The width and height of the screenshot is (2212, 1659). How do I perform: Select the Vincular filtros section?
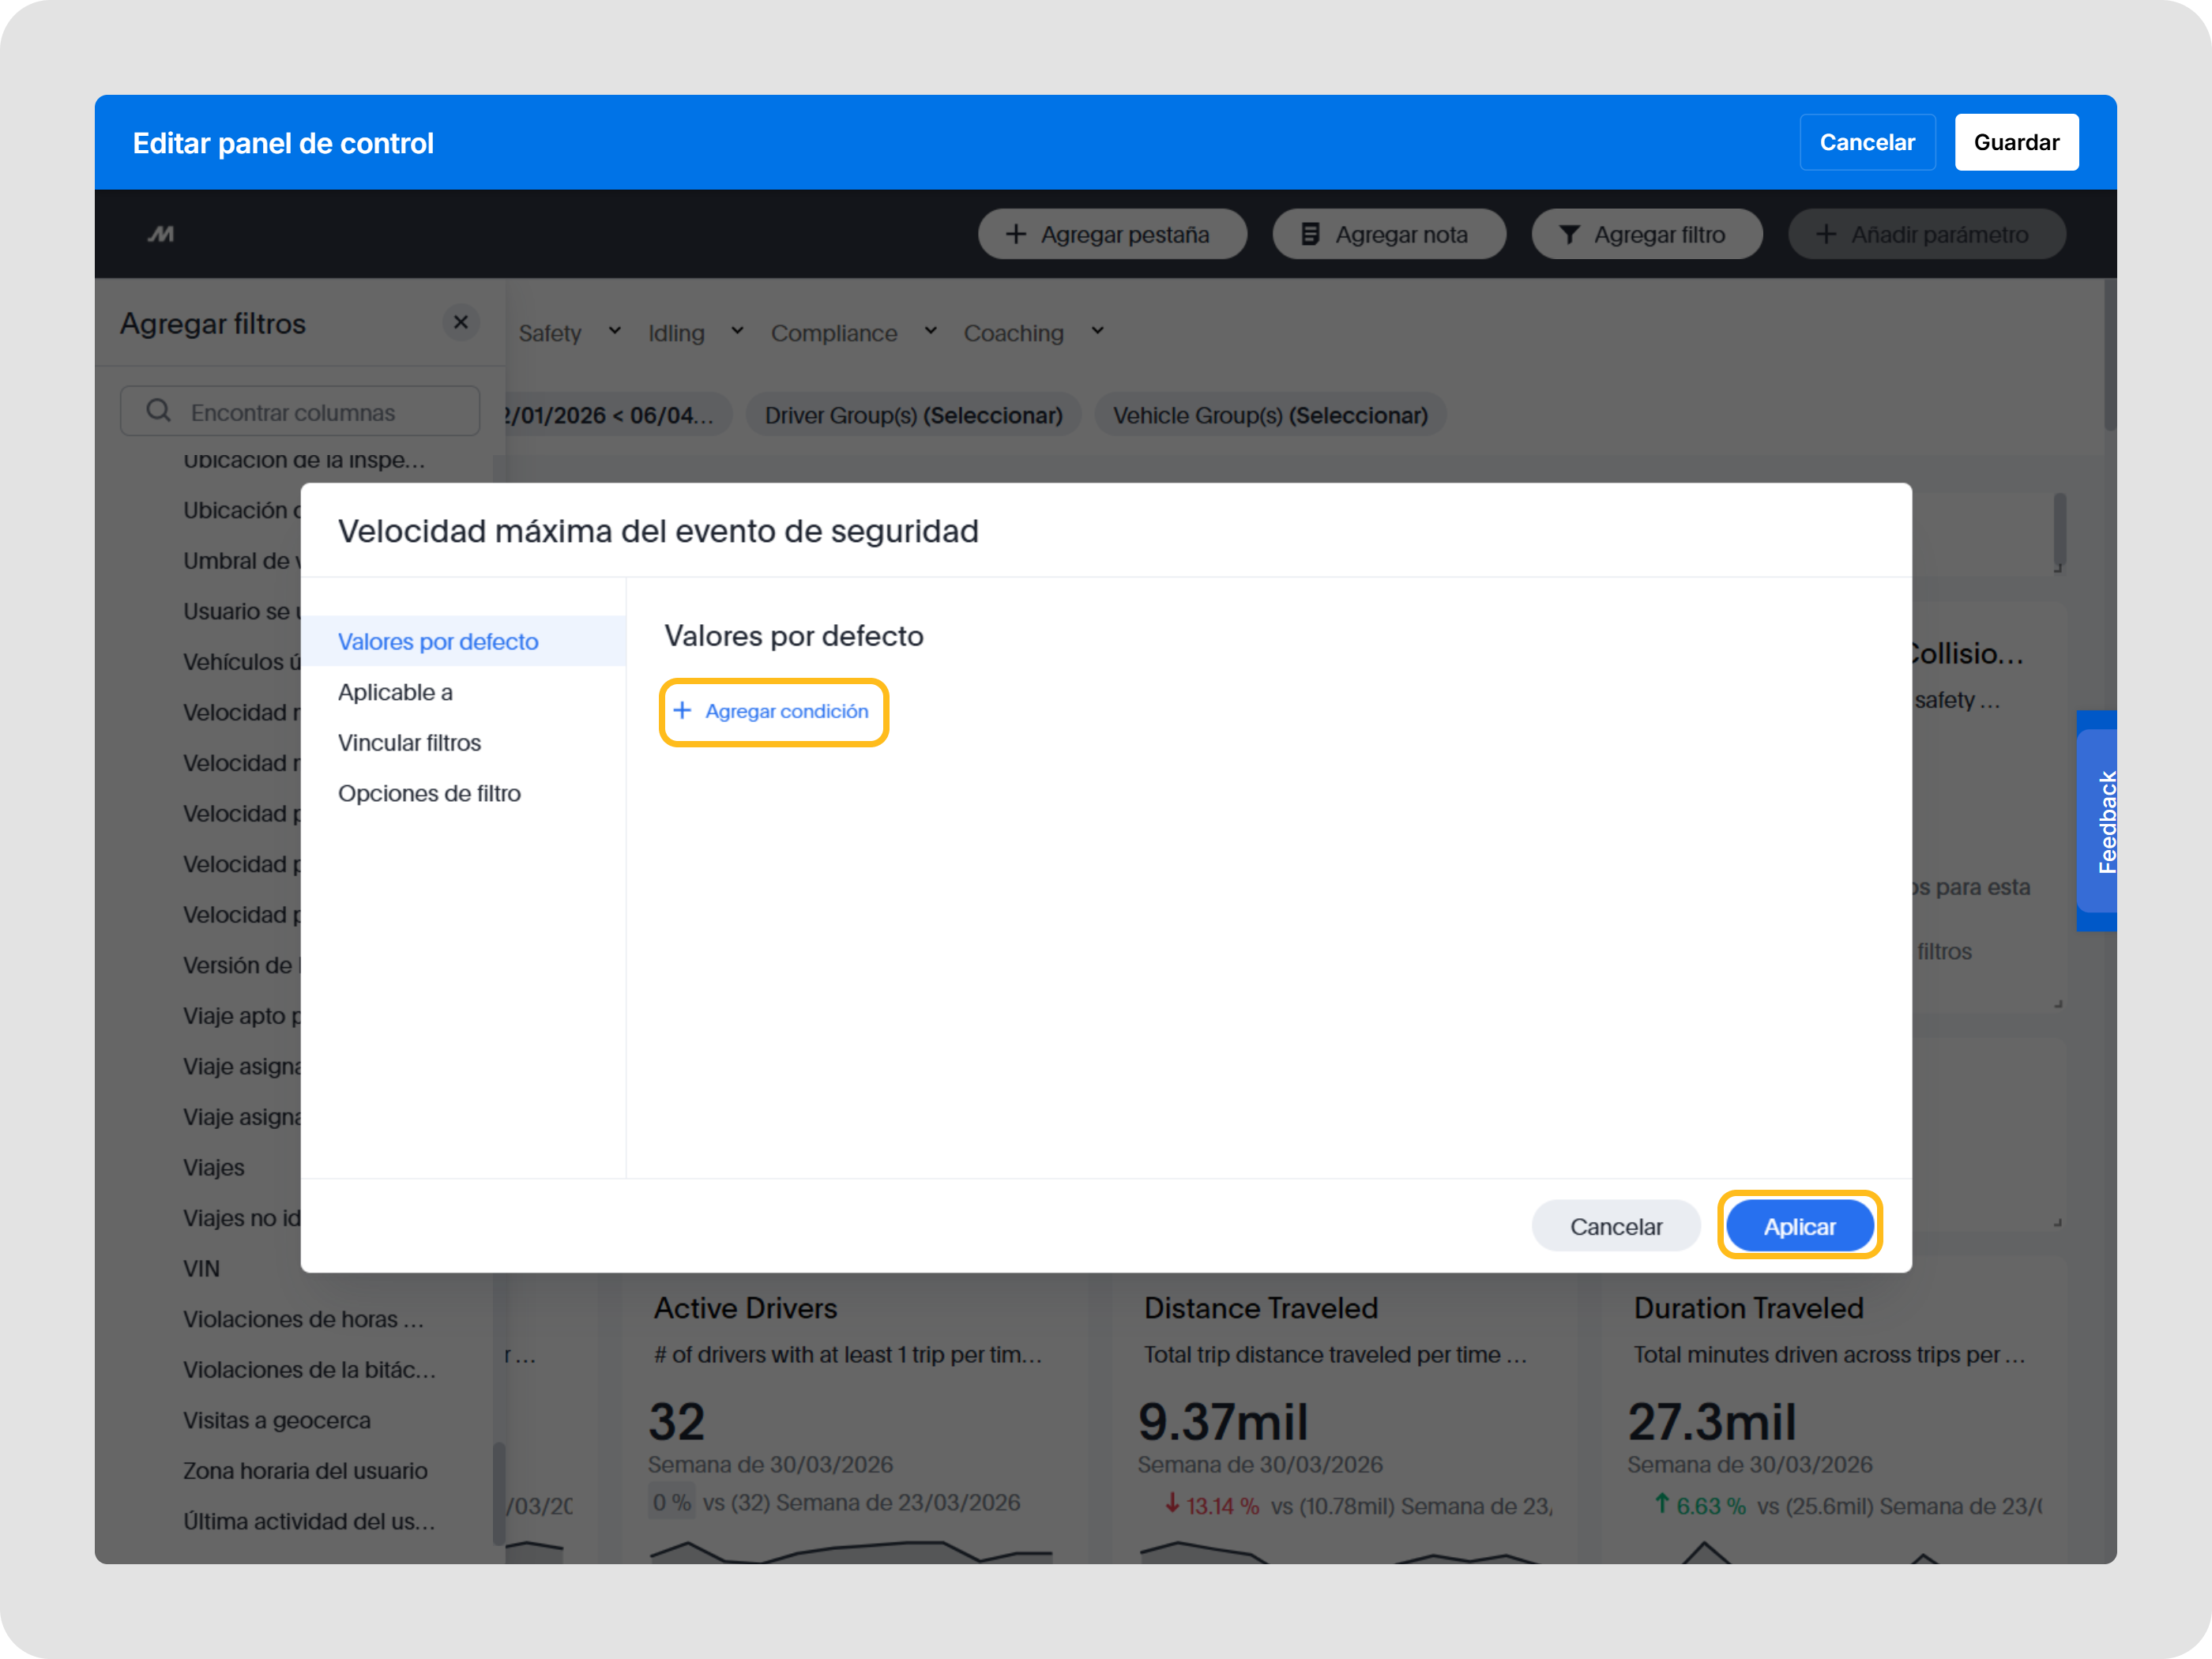pos(410,742)
